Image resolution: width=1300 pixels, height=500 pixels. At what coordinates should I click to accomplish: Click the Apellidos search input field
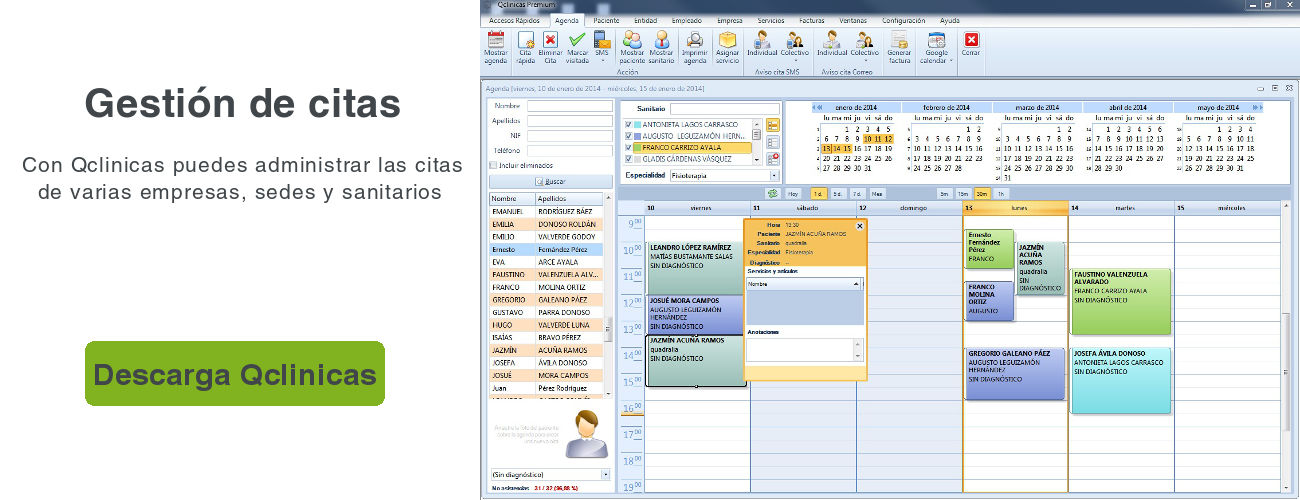coord(568,120)
